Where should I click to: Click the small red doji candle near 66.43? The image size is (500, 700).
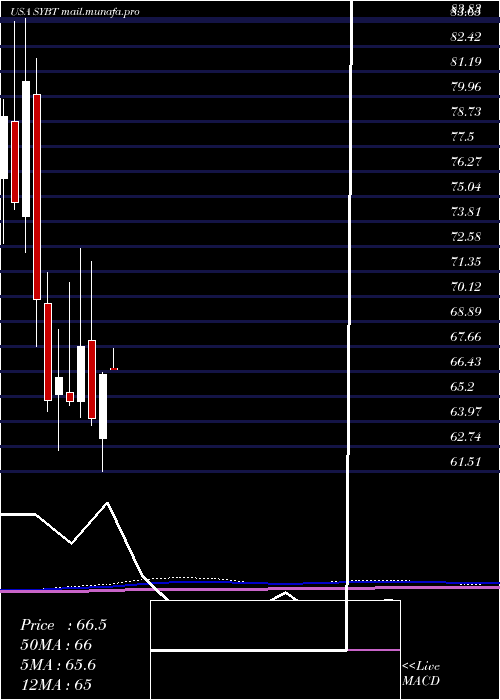pos(114,369)
